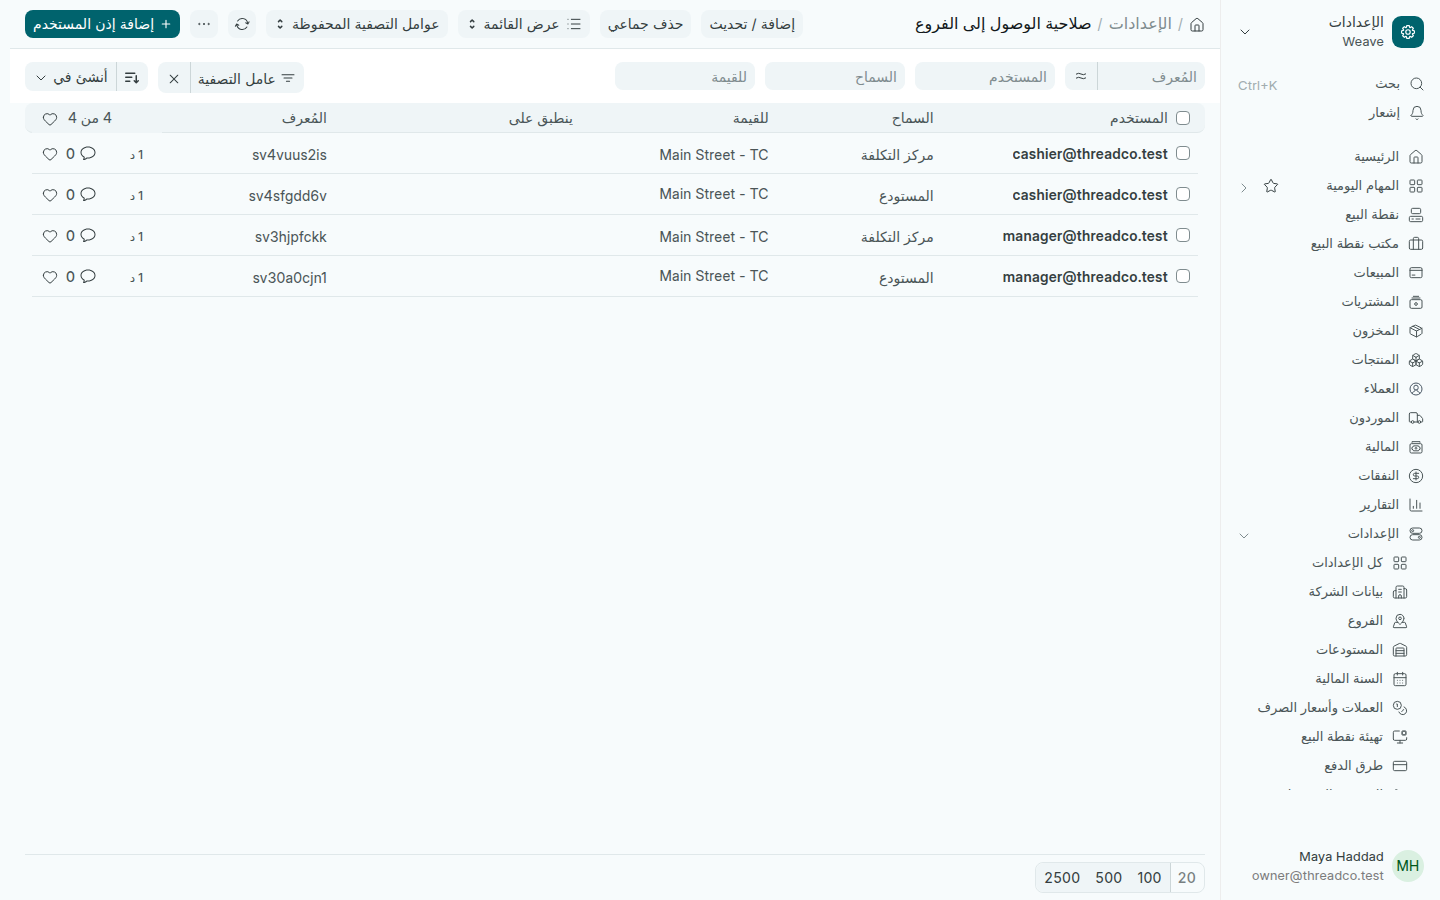Click the المستخدم filter input field
The image size is (1440, 900).
pyautogui.click(x=985, y=76)
